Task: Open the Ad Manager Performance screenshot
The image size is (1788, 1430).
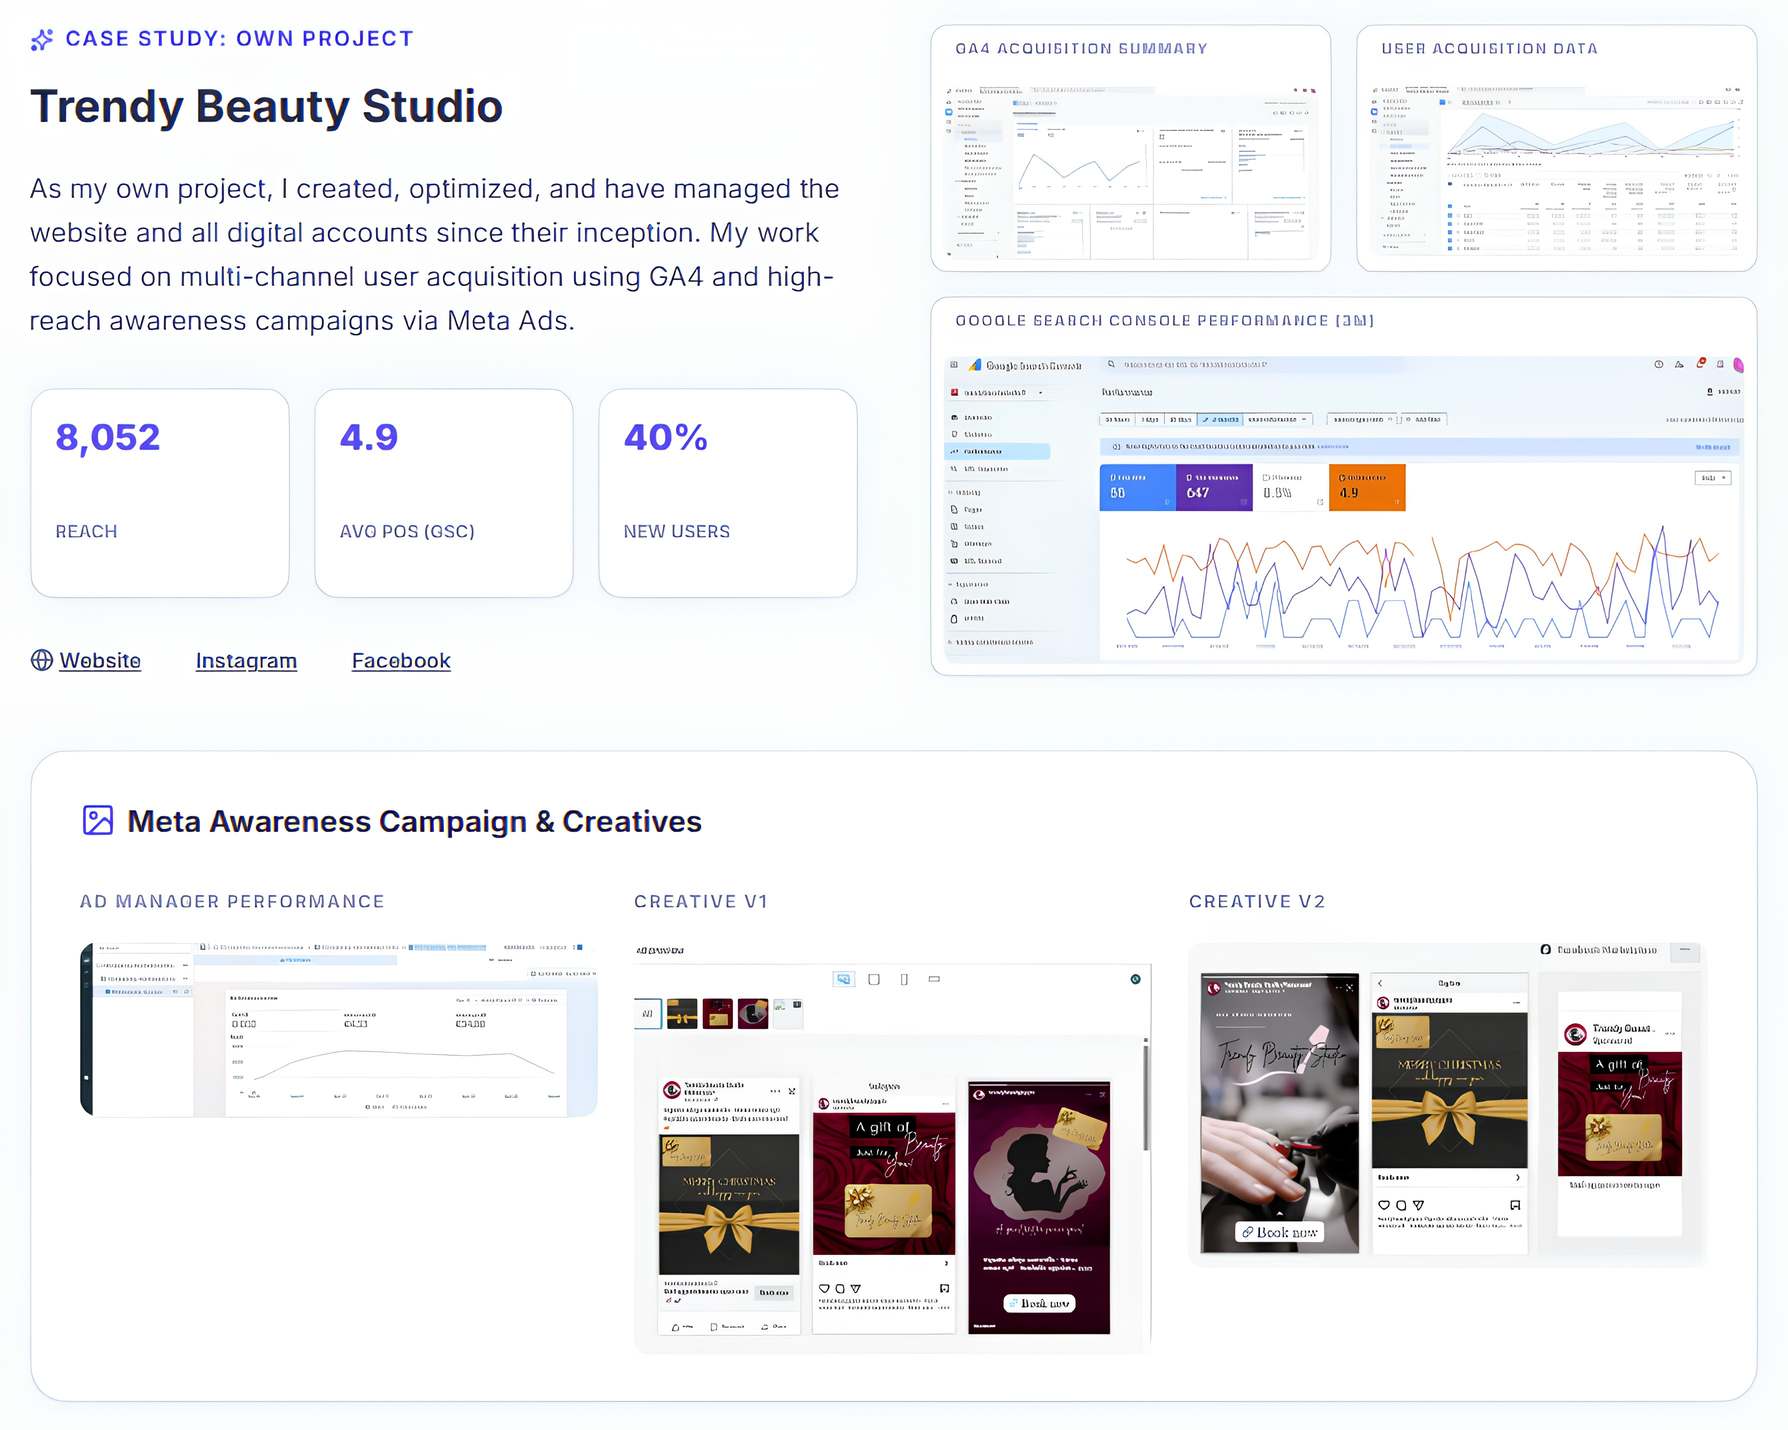Action: [x=339, y=1029]
